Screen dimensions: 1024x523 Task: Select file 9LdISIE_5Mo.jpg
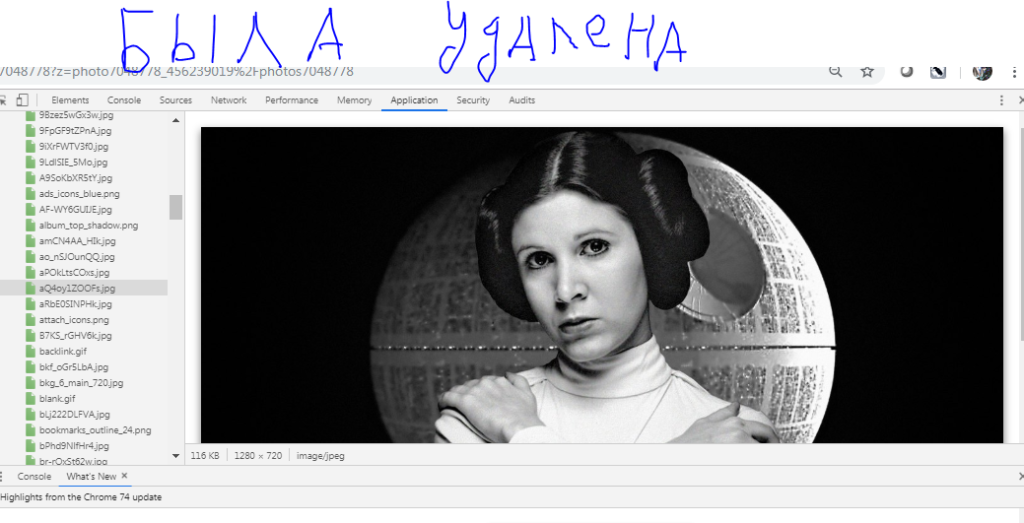73,162
